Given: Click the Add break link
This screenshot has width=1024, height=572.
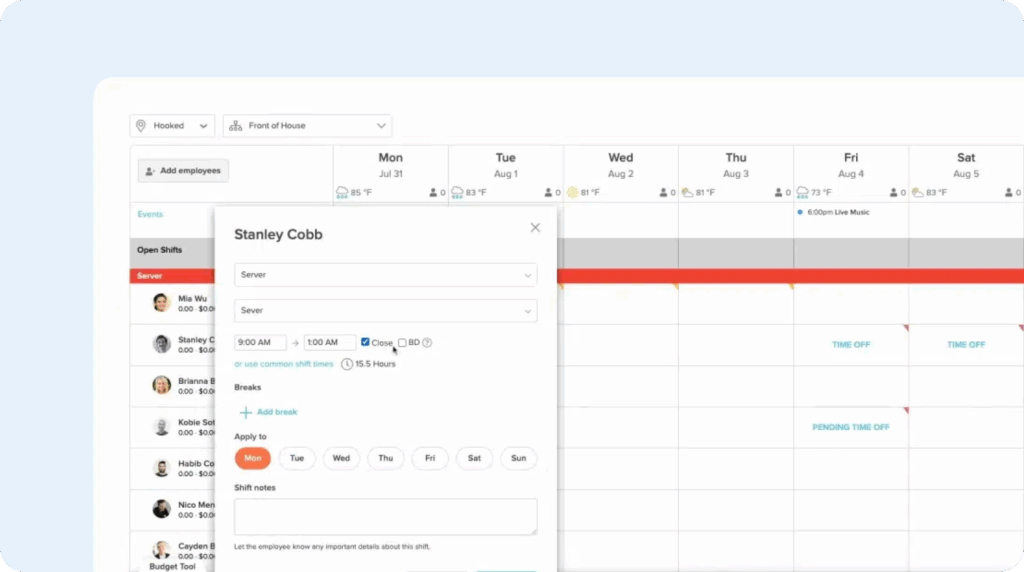Looking at the screenshot, I should (x=277, y=412).
